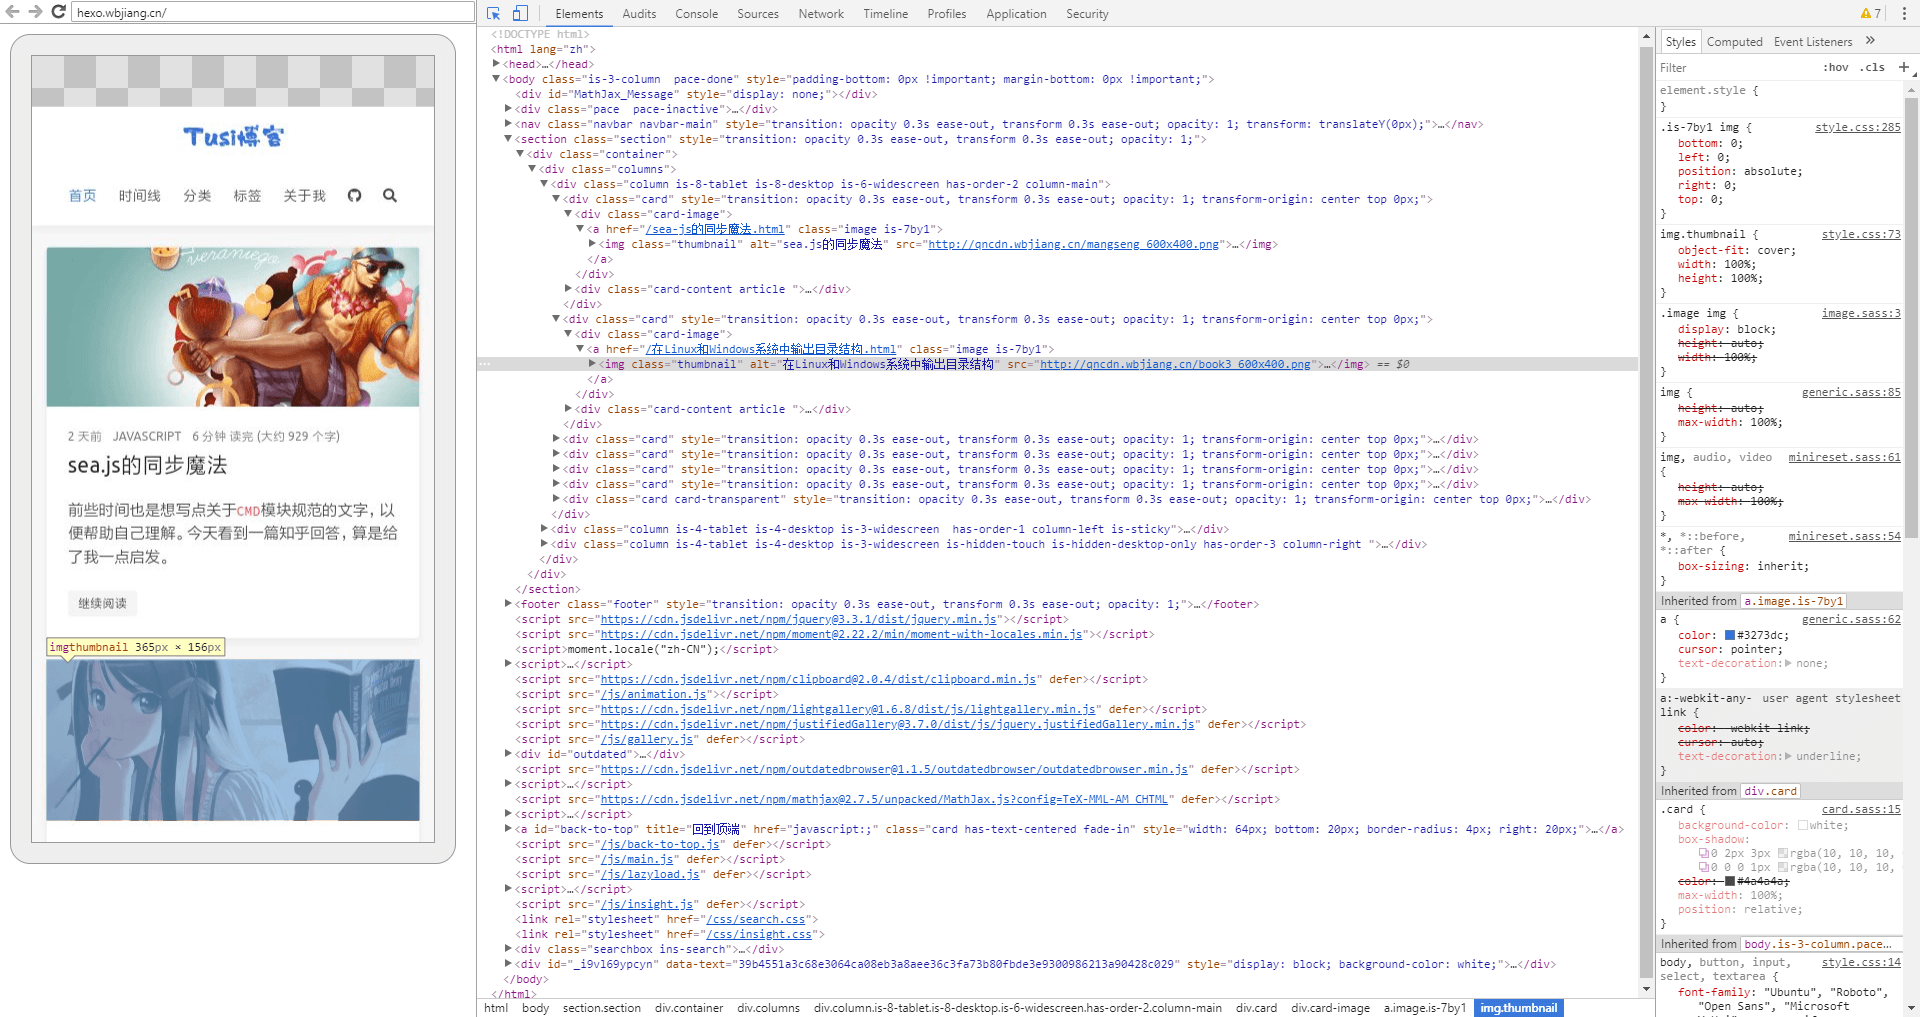
Task: Expand the searchbox ins-search div node
Action: 508,949
